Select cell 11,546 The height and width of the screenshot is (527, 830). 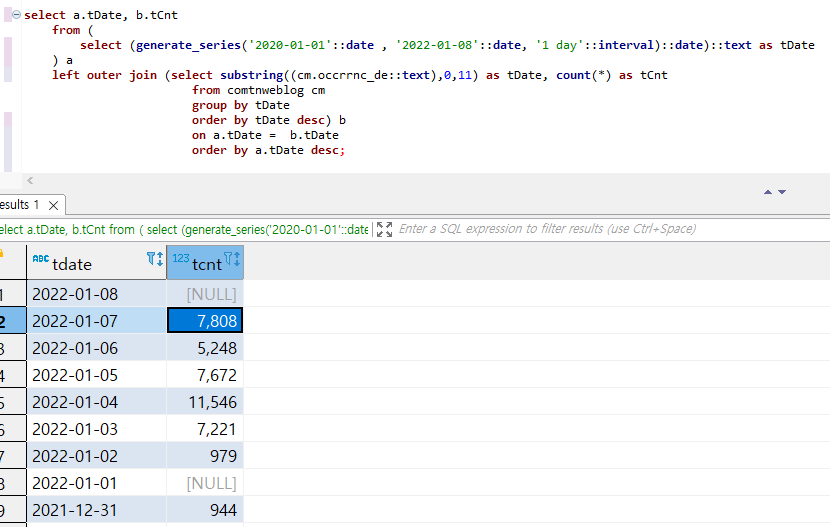pos(205,402)
